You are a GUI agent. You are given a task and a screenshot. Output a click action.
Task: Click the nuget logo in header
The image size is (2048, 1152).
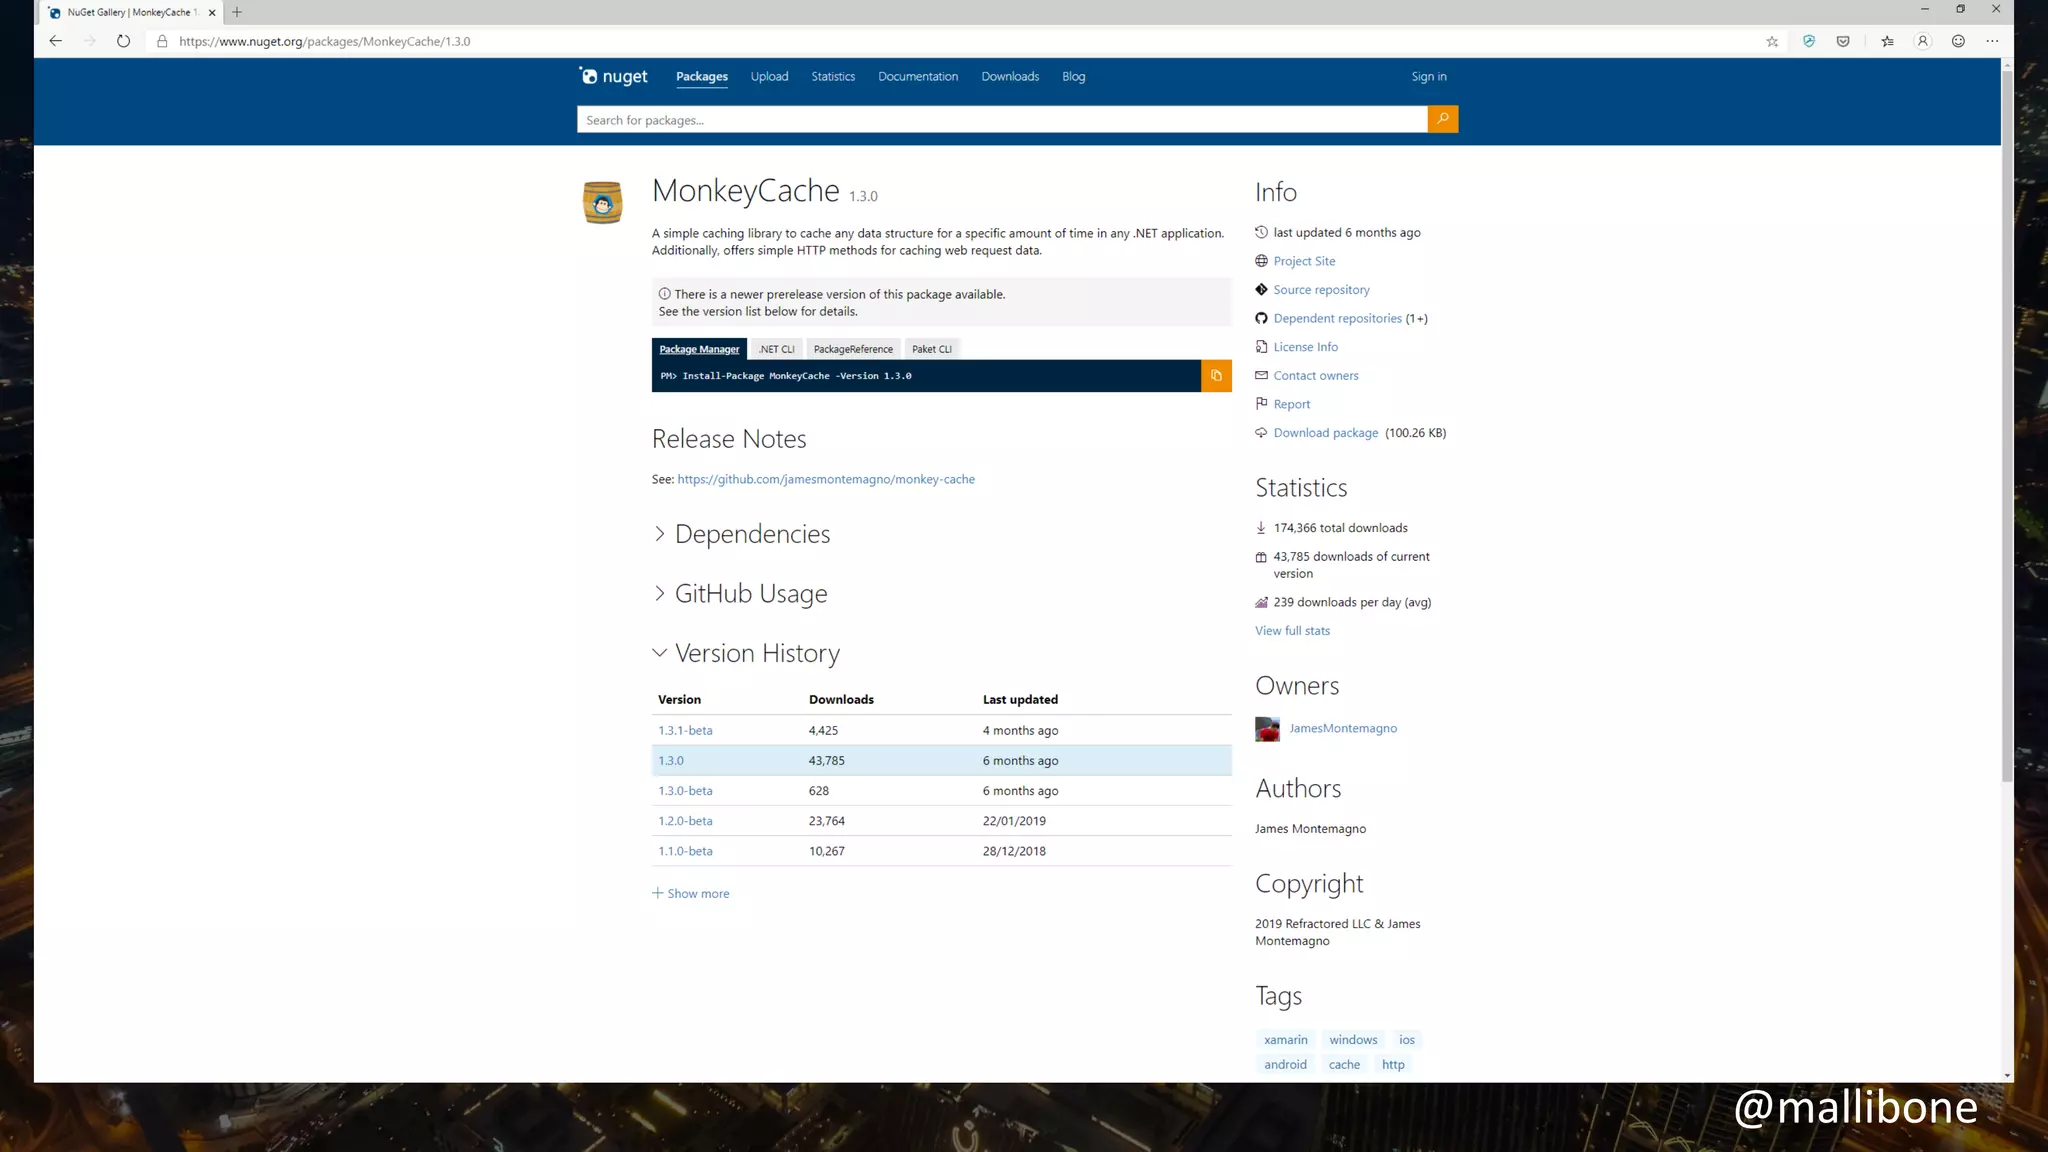[613, 77]
